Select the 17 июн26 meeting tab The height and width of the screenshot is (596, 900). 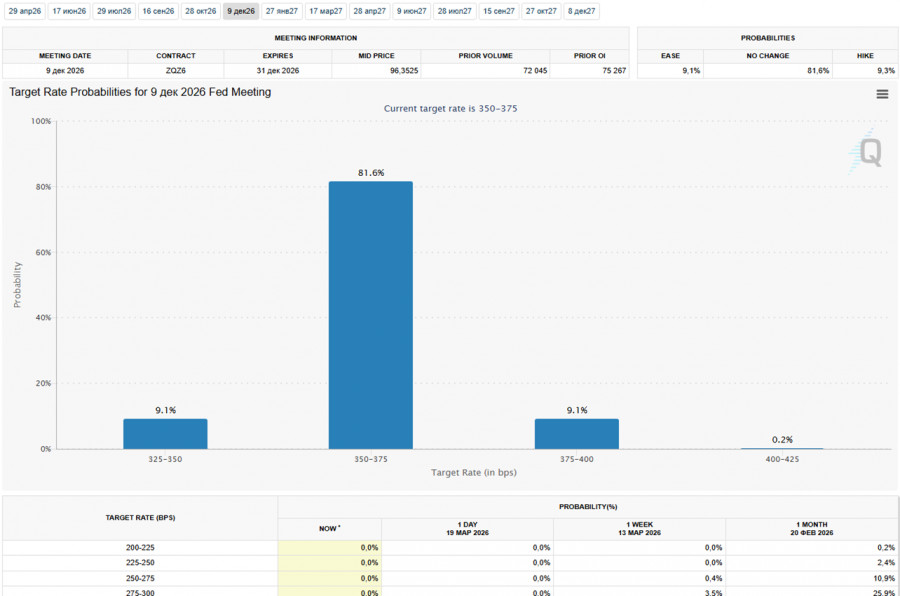pyautogui.click(x=69, y=11)
